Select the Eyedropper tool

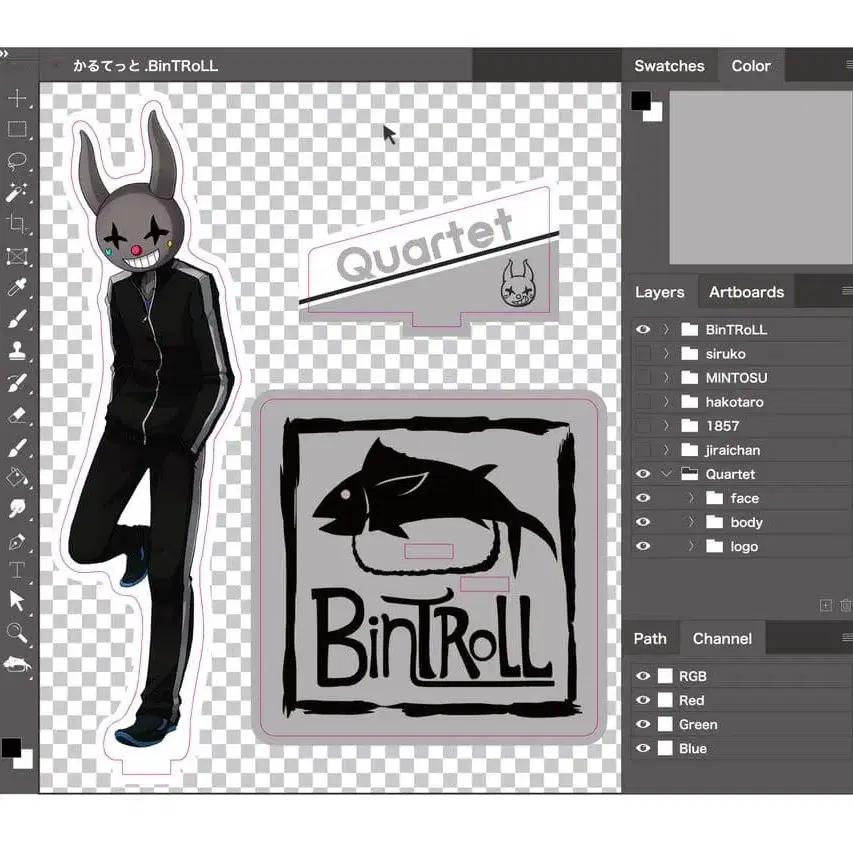click(x=17, y=289)
